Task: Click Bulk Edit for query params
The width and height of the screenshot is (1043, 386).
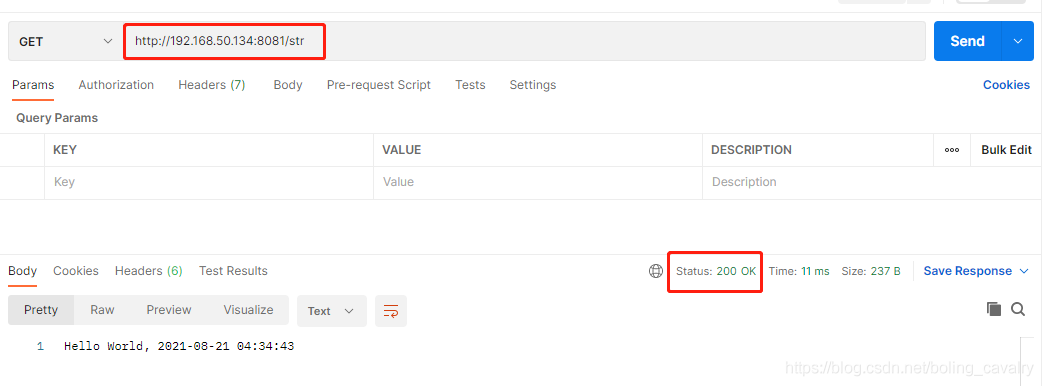Action: pyautogui.click(x=1006, y=150)
